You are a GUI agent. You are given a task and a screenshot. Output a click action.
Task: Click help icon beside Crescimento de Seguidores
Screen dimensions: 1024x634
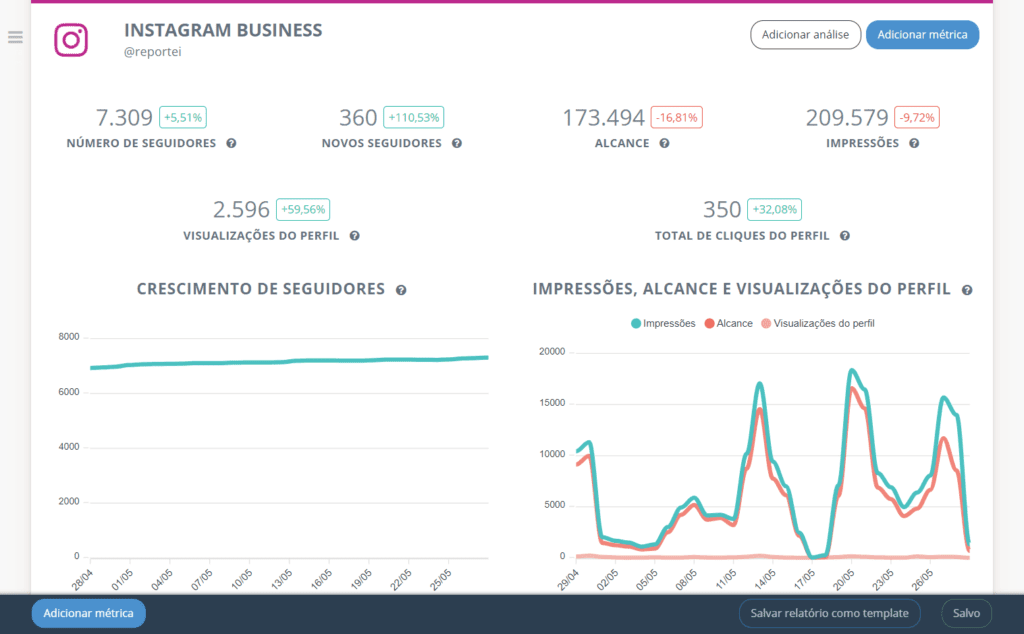pyautogui.click(x=401, y=290)
